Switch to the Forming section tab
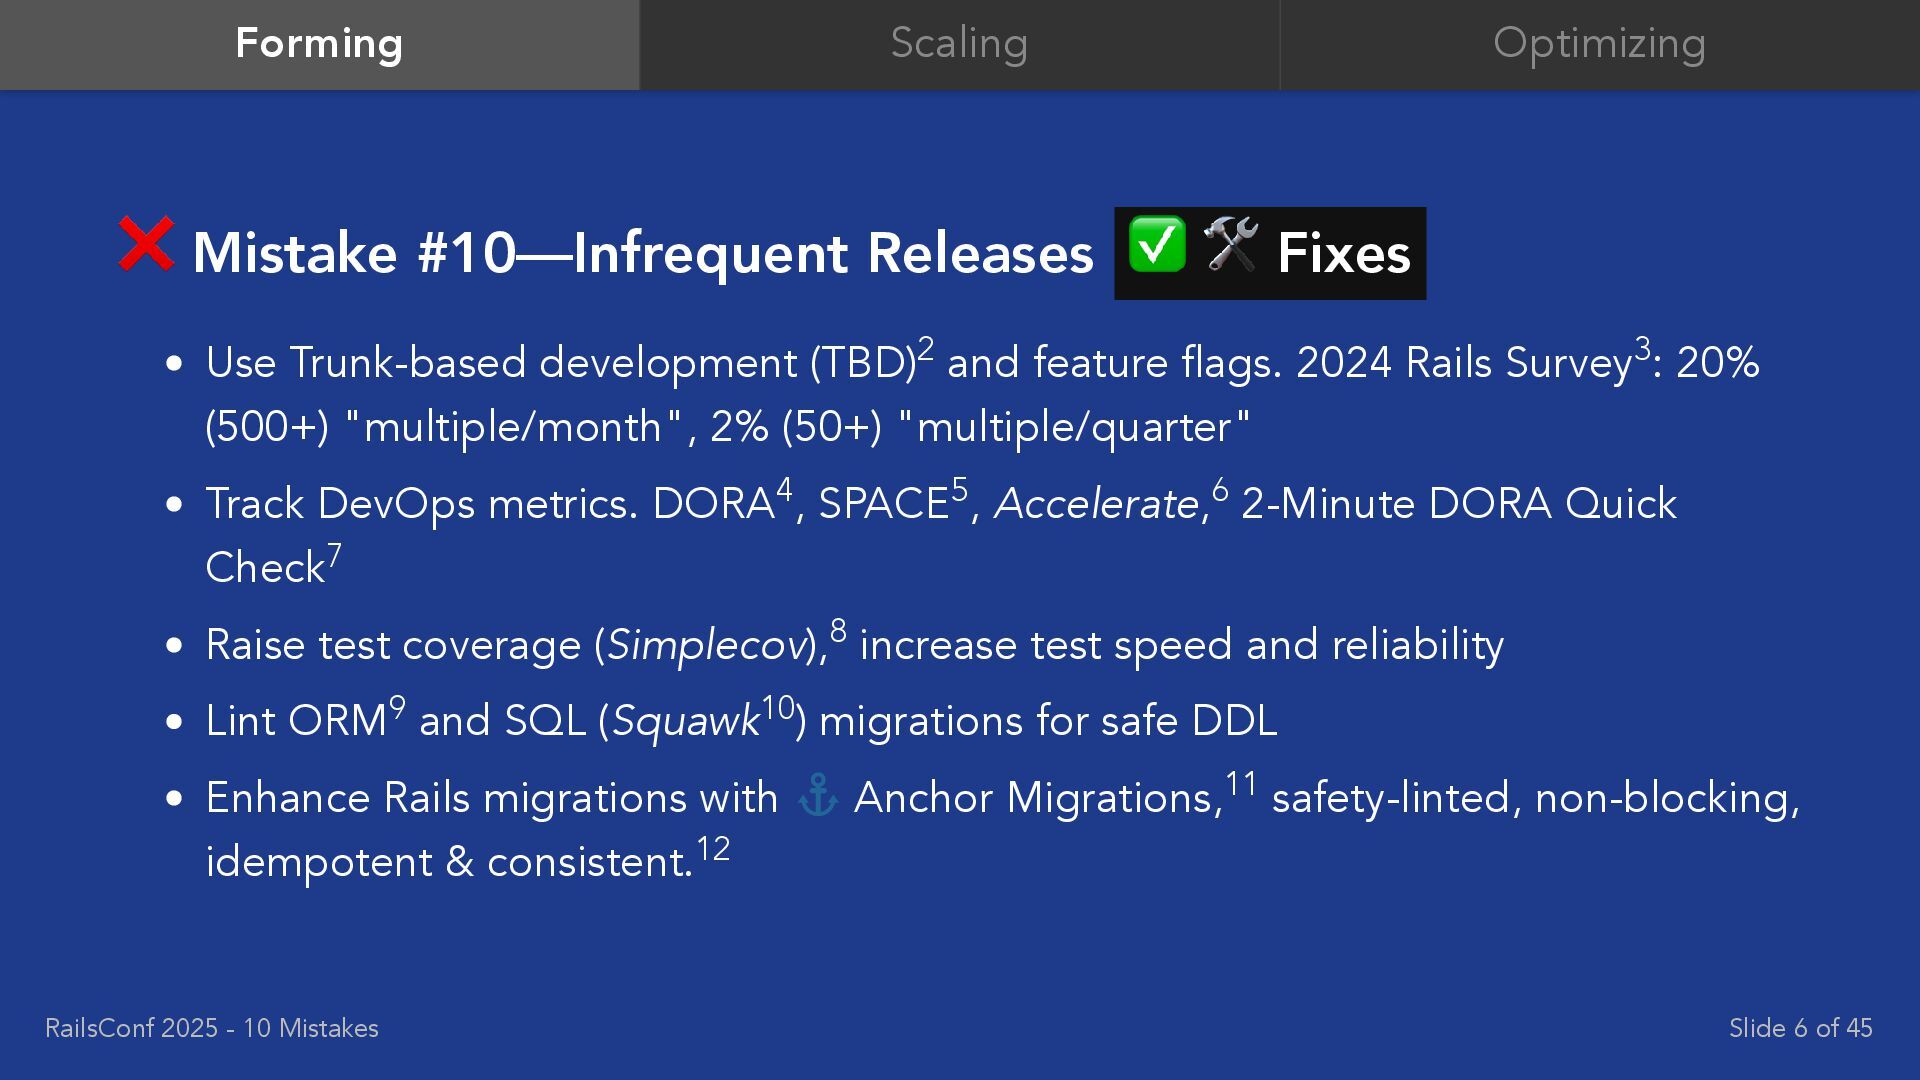Viewport: 1920px width, 1080px height. tap(320, 45)
